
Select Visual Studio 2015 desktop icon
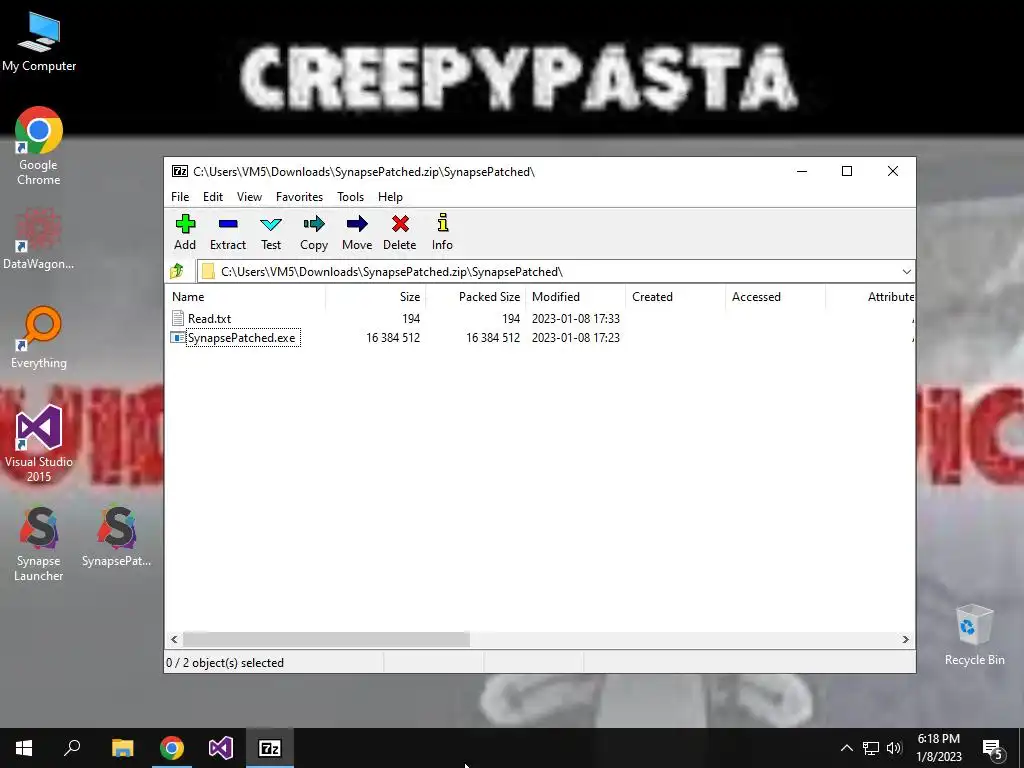point(39,443)
